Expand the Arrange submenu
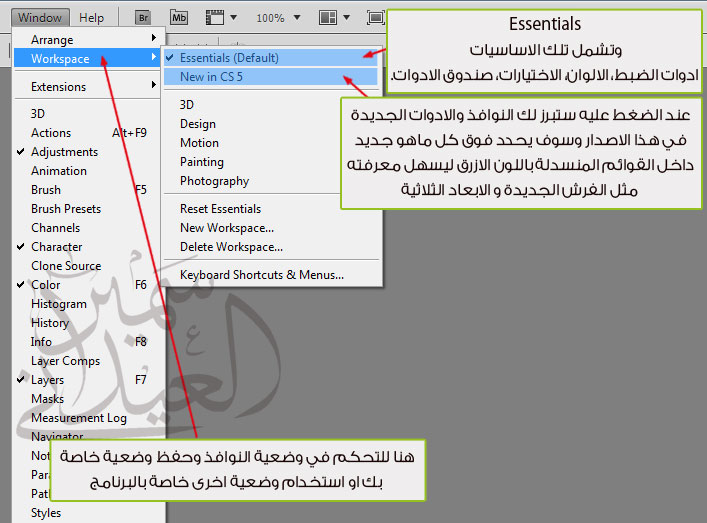 tap(89, 40)
